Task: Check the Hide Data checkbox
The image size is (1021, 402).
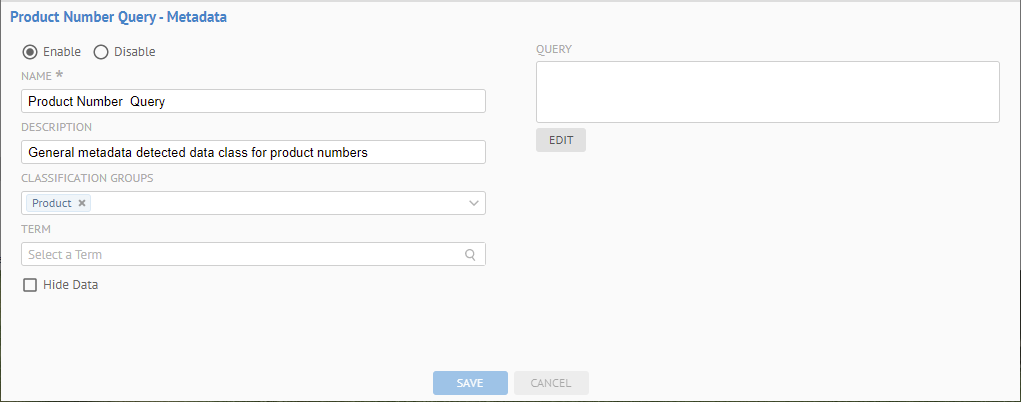Action: pyautogui.click(x=30, y=285)
